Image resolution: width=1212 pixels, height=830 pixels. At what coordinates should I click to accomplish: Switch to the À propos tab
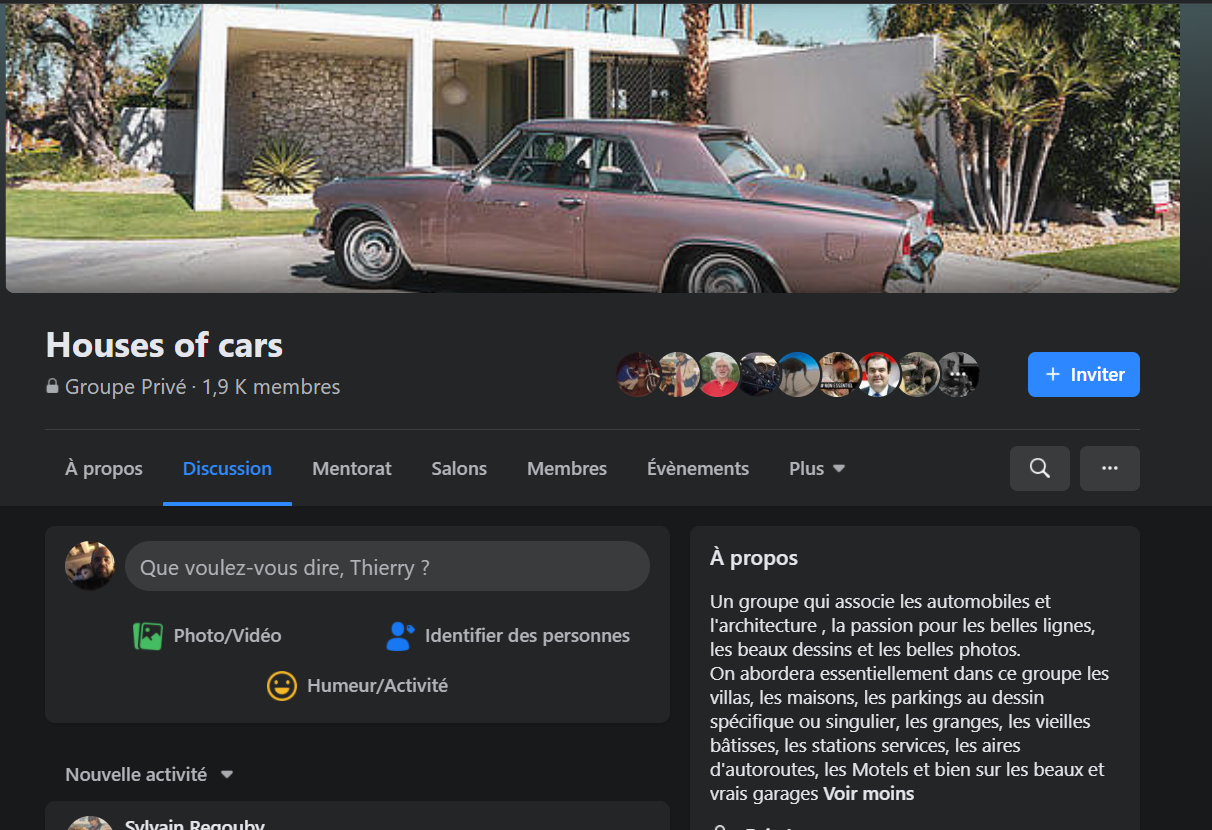pos(104,468)
